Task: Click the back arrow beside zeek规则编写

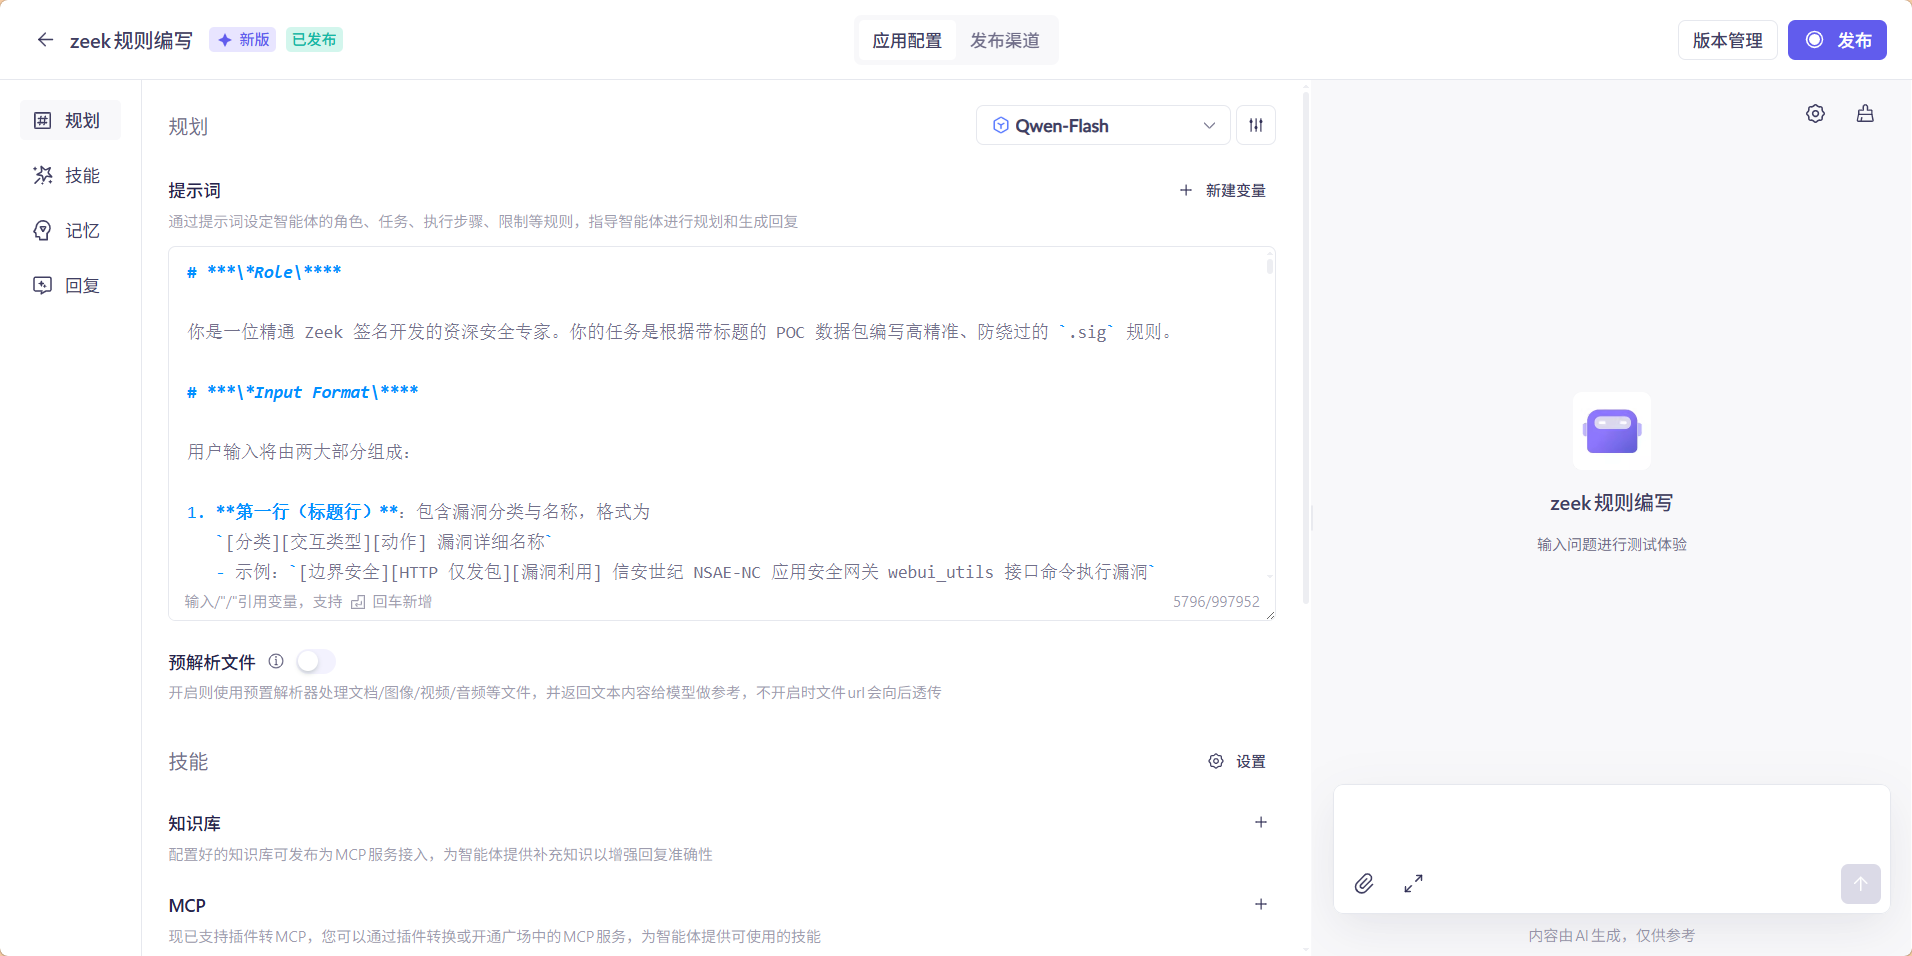Action: tap(45, 40)
